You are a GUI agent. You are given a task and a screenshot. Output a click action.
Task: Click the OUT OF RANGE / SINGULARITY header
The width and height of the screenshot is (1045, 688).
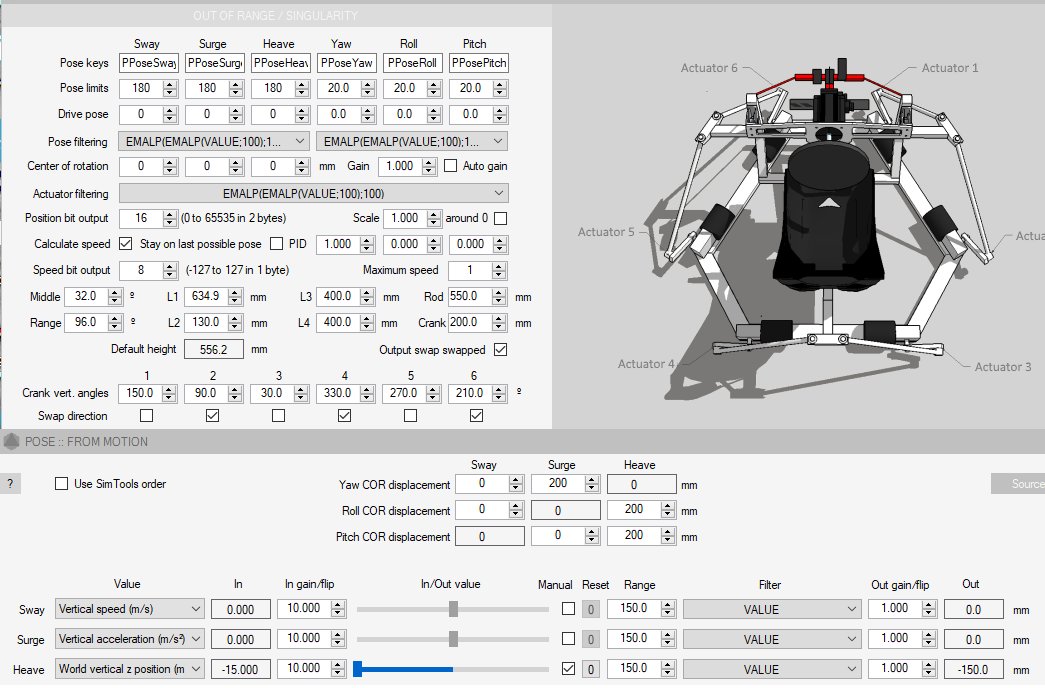pos(275,15)
